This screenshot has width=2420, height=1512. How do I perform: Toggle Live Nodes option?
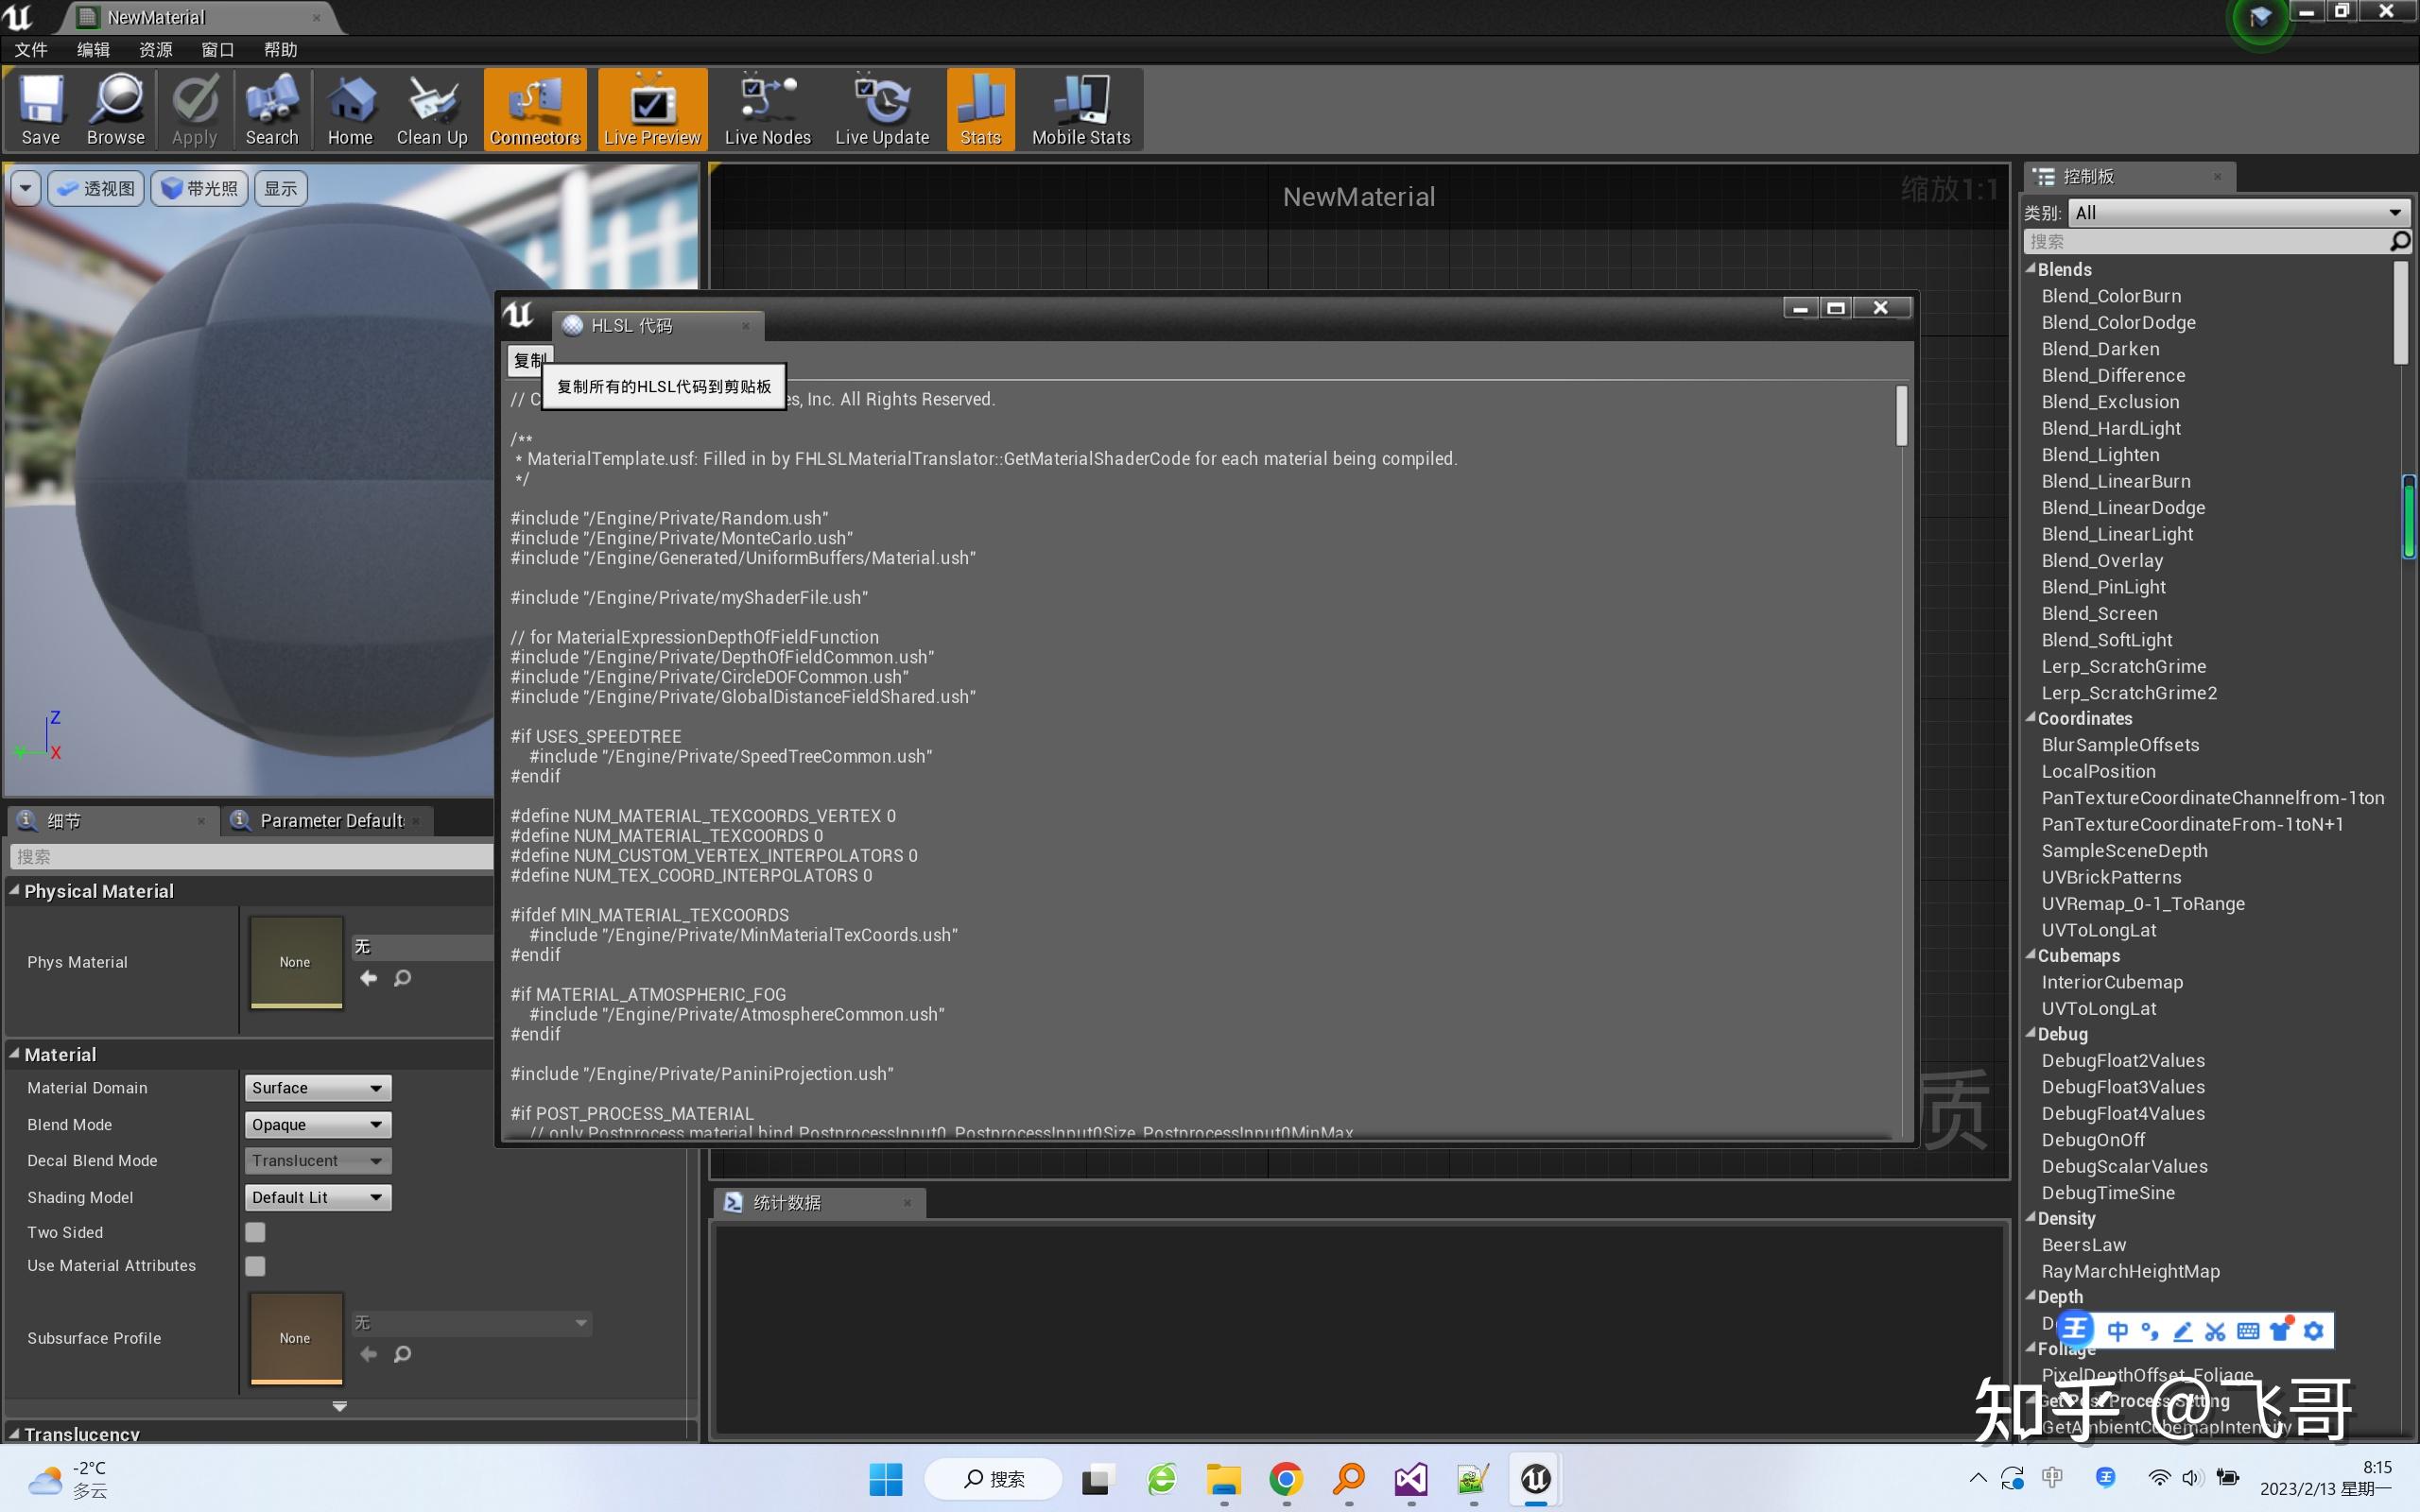[767, 110]
